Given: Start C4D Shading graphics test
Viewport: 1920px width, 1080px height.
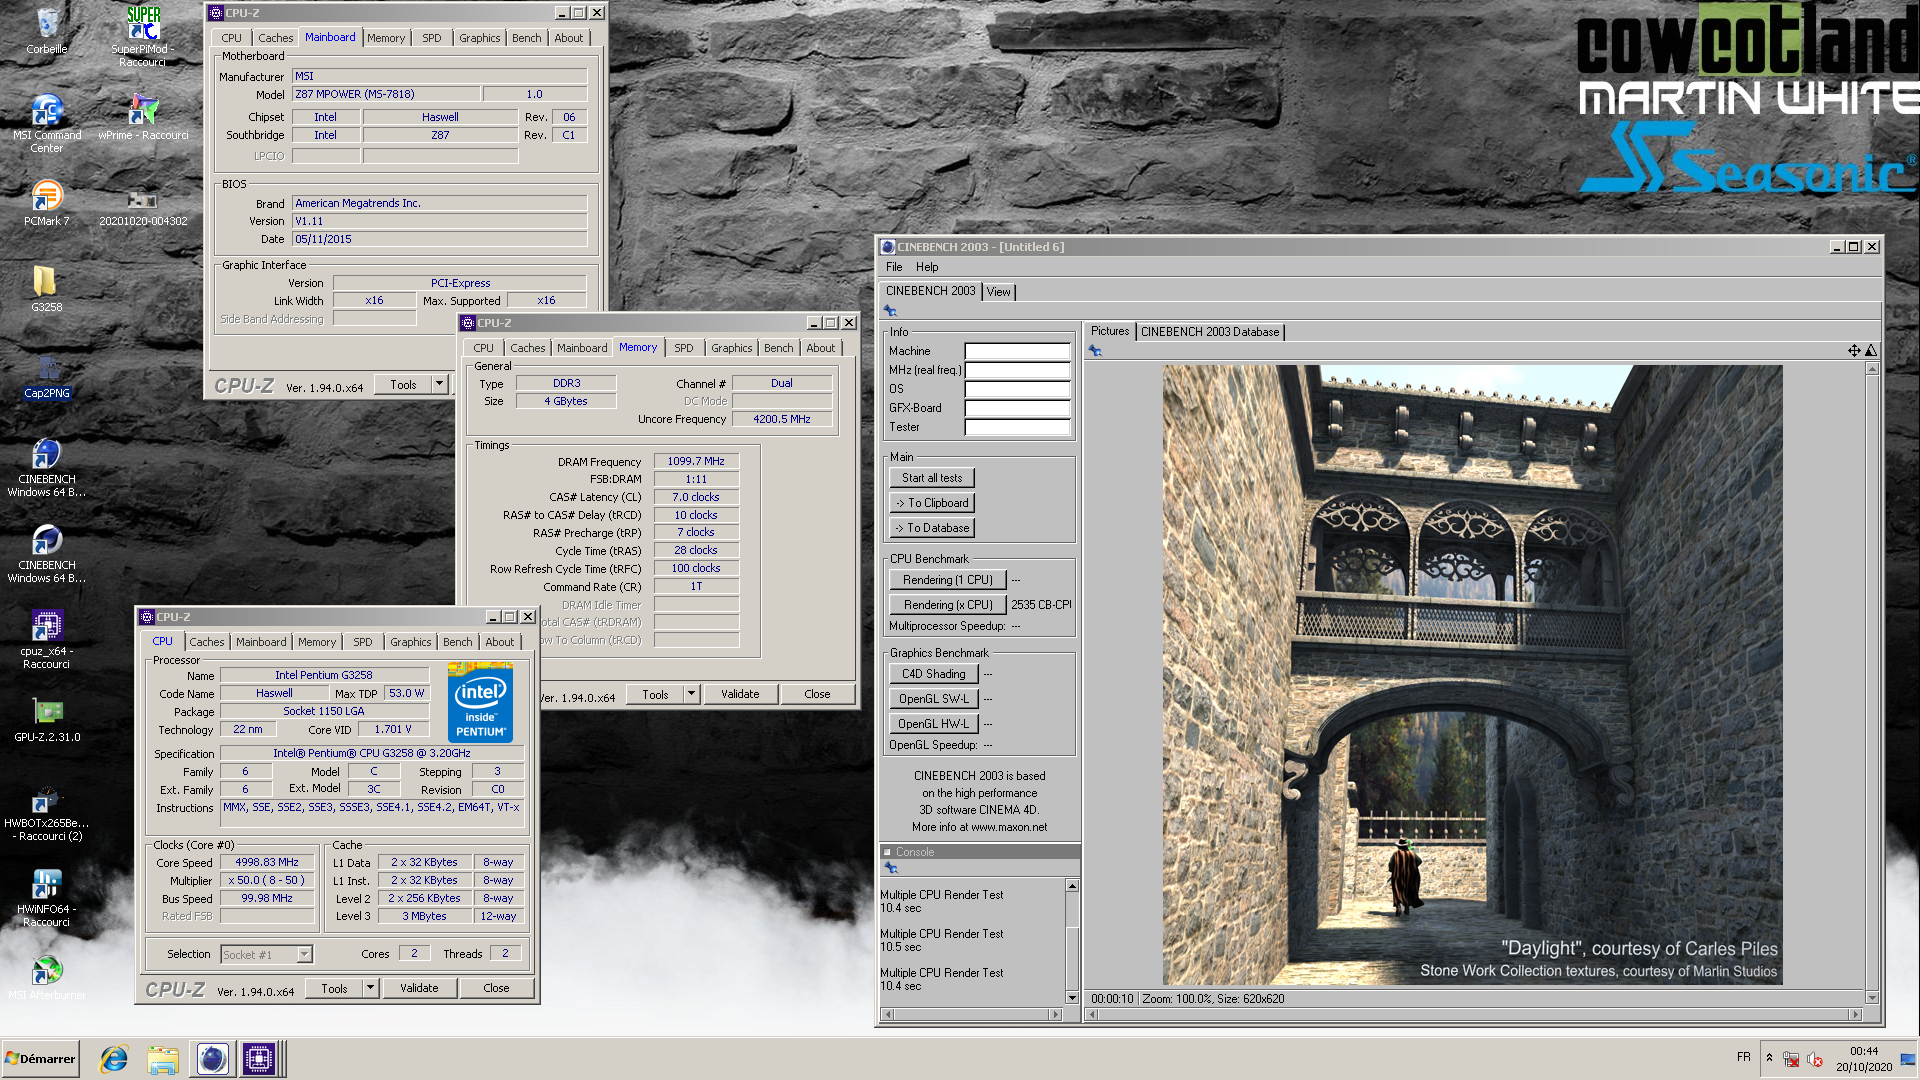Looking at the screenshot, I should (x=933, y=674).
